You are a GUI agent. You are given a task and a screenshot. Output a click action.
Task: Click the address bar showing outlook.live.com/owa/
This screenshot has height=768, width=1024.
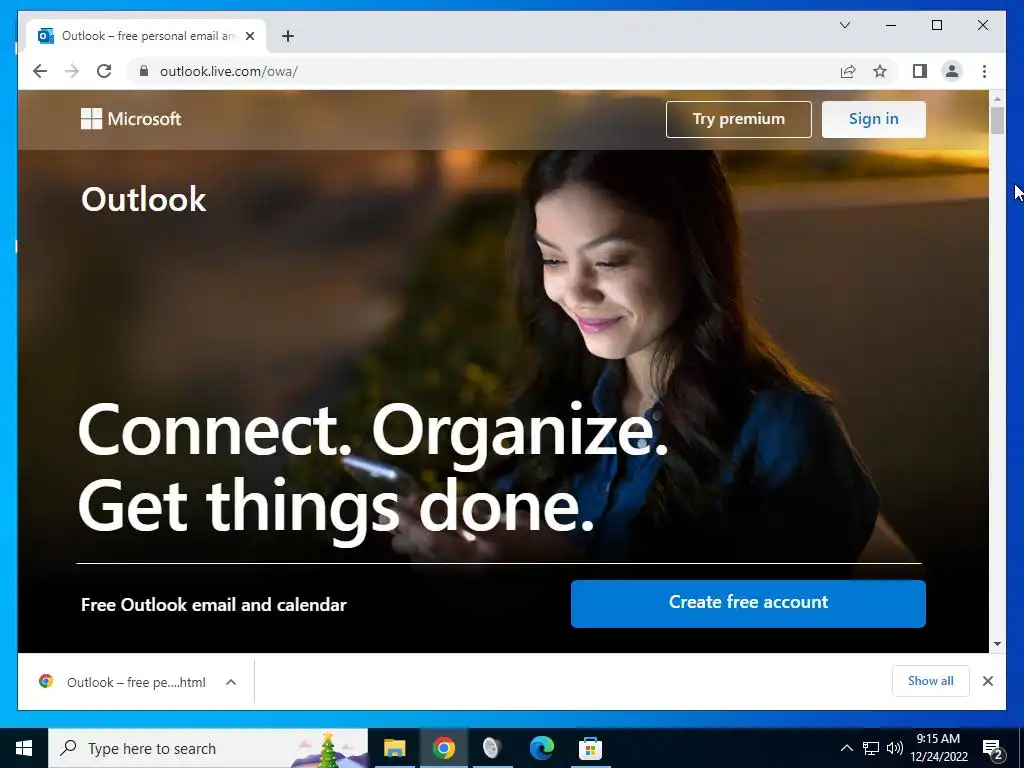point(483,71)
